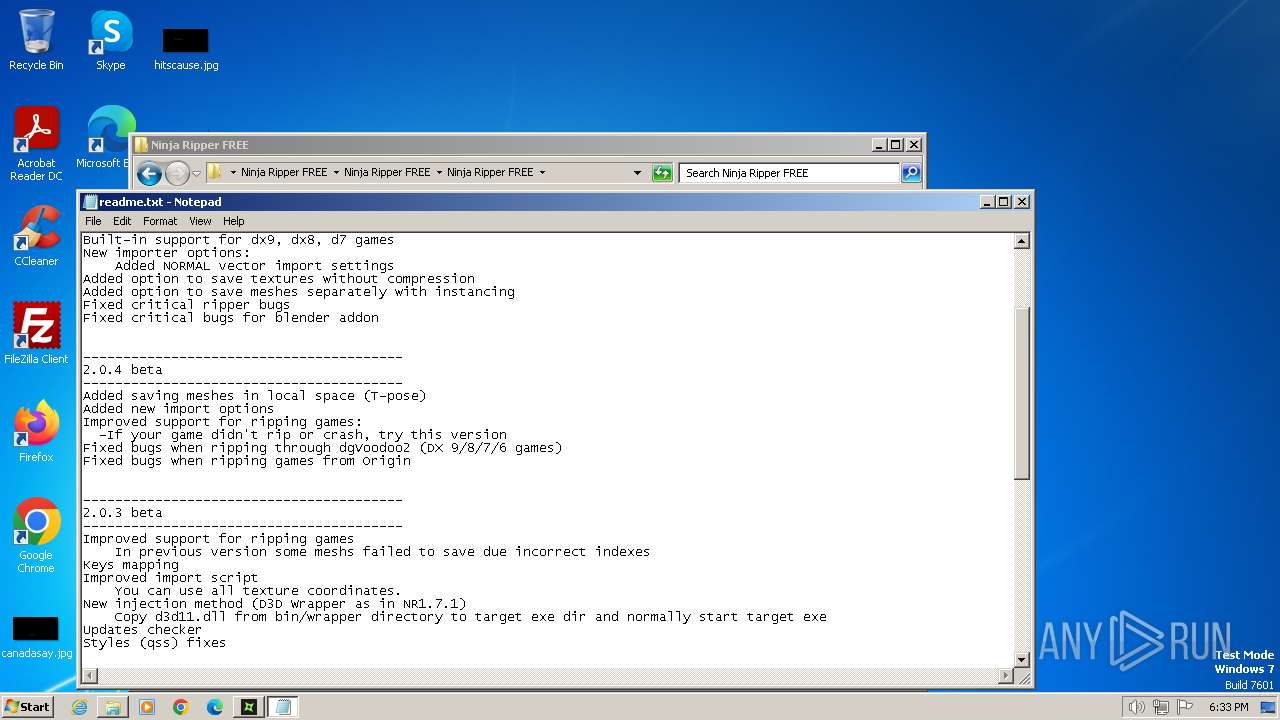
Task: Click the line "Improved import script"
Action: coord(170,578)
